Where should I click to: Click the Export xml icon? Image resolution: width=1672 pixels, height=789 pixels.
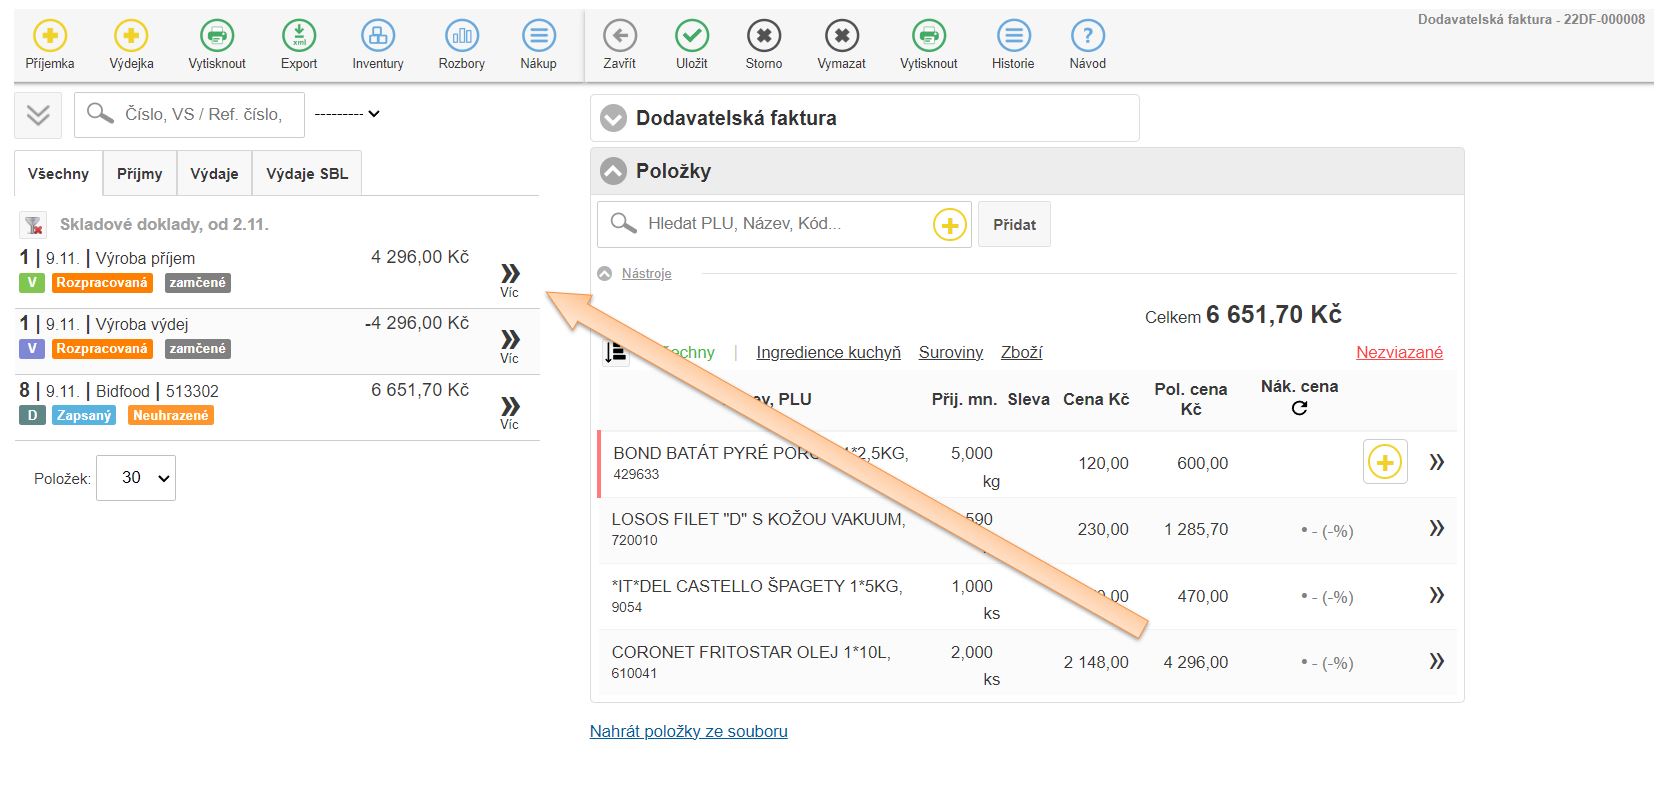[298, 37]
